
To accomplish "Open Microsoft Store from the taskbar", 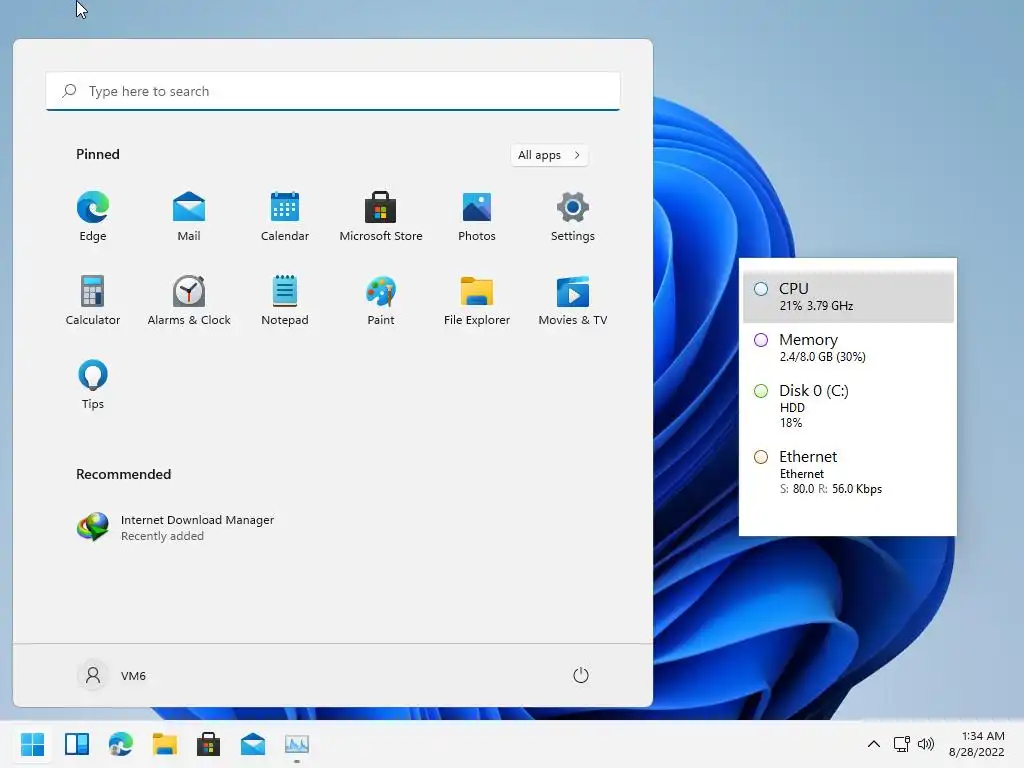I will [x=208, y=744].
